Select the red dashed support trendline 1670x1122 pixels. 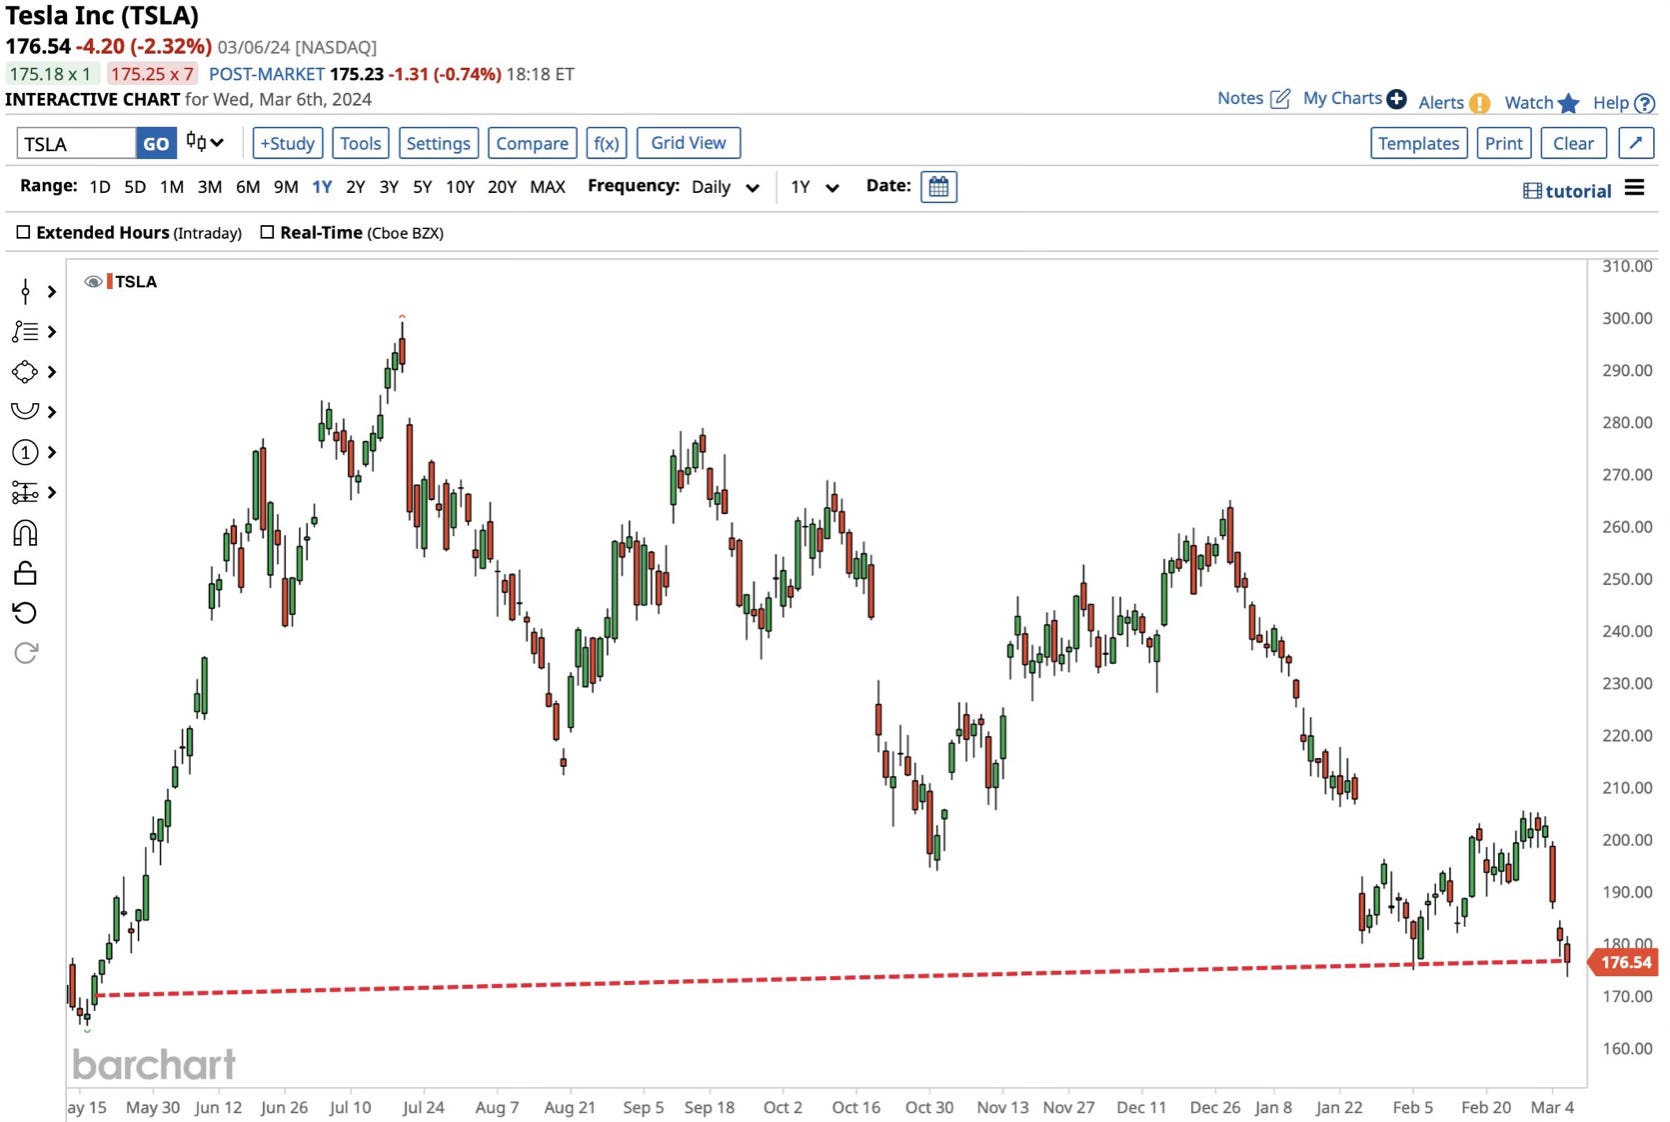tap(830, 978)
